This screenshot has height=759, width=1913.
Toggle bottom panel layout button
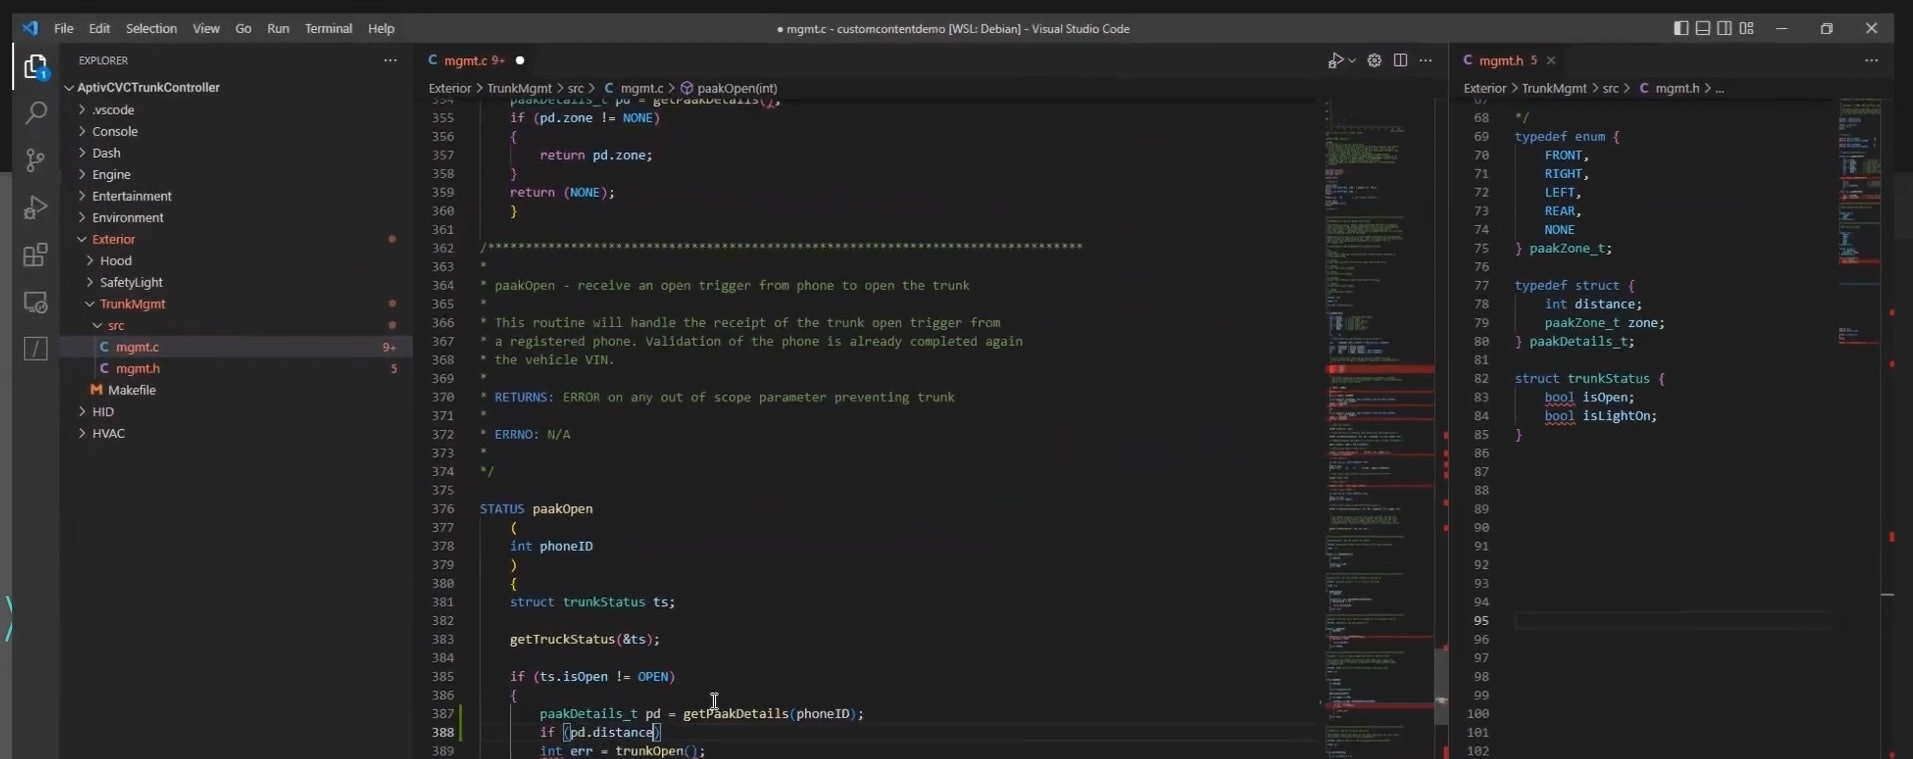click(x=1703, y=28)
